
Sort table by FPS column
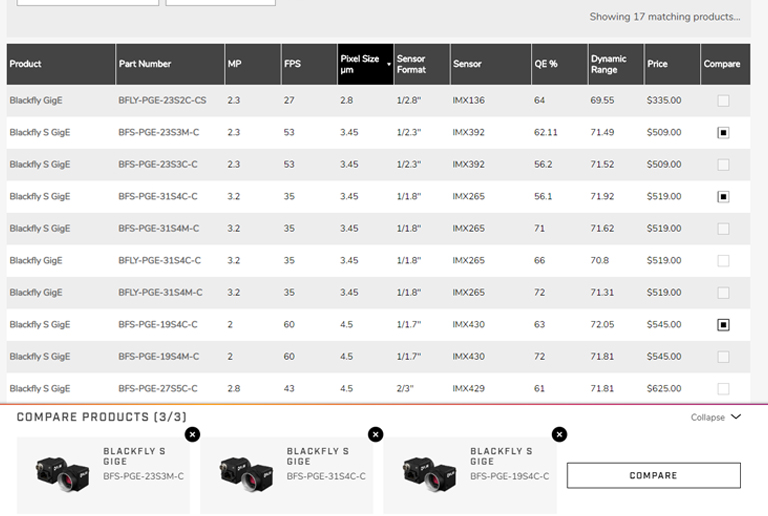tap(309, 64)
